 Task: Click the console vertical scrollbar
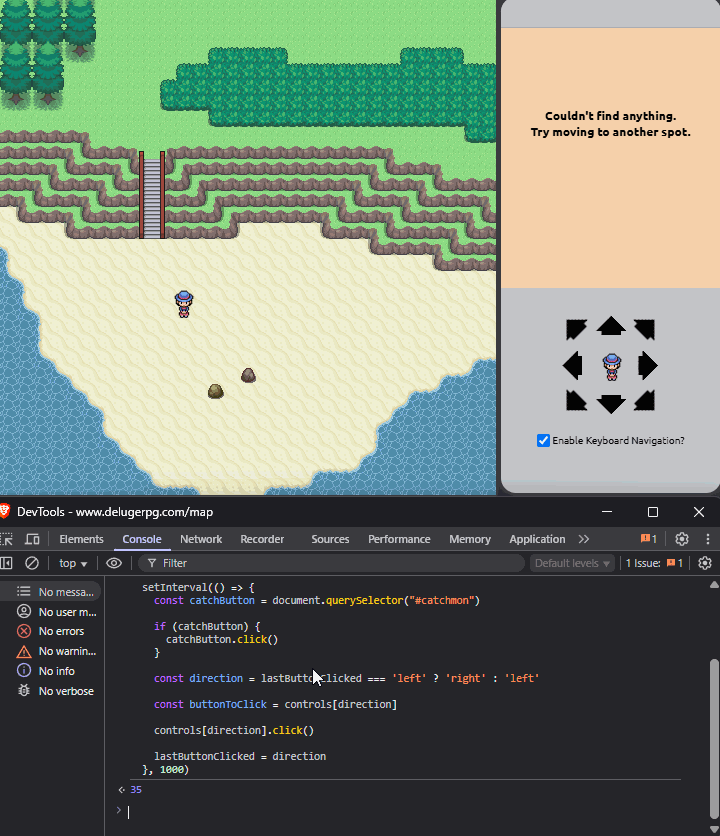[x=714, y=738]
